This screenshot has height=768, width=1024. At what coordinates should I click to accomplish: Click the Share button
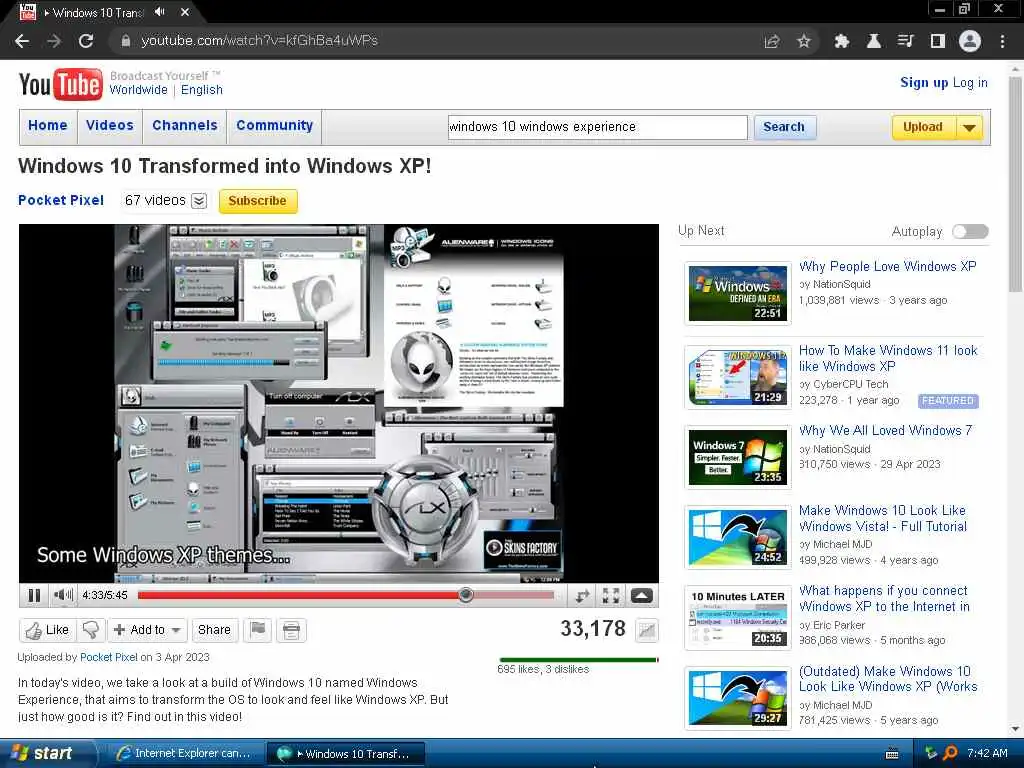[214, 630]
